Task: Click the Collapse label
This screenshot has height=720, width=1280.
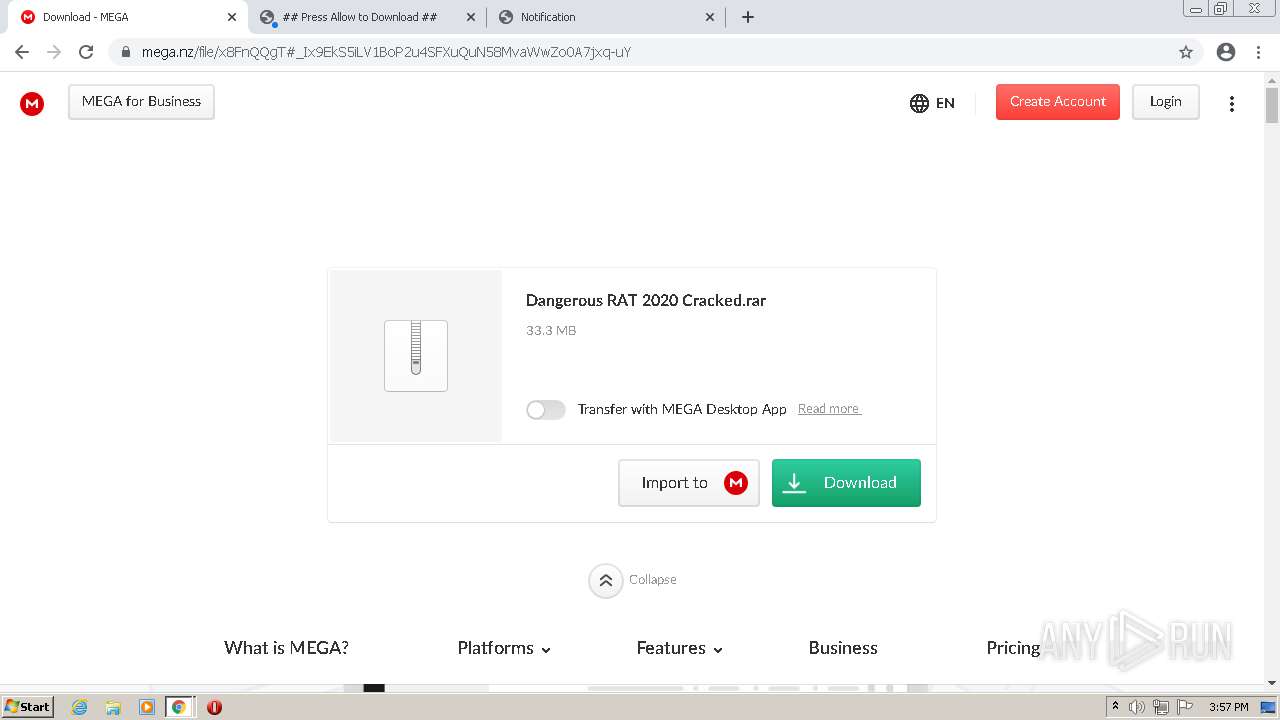Action: point(653,580)
